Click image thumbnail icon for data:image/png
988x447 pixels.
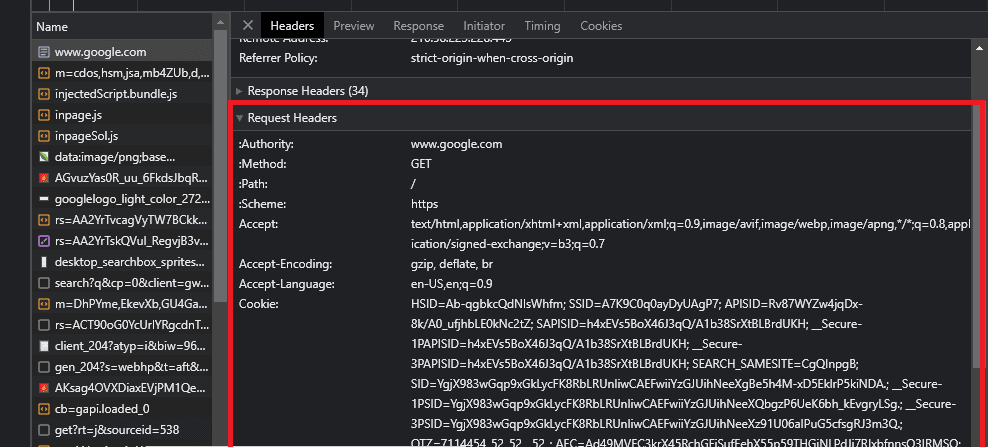[x=43, y=157]
